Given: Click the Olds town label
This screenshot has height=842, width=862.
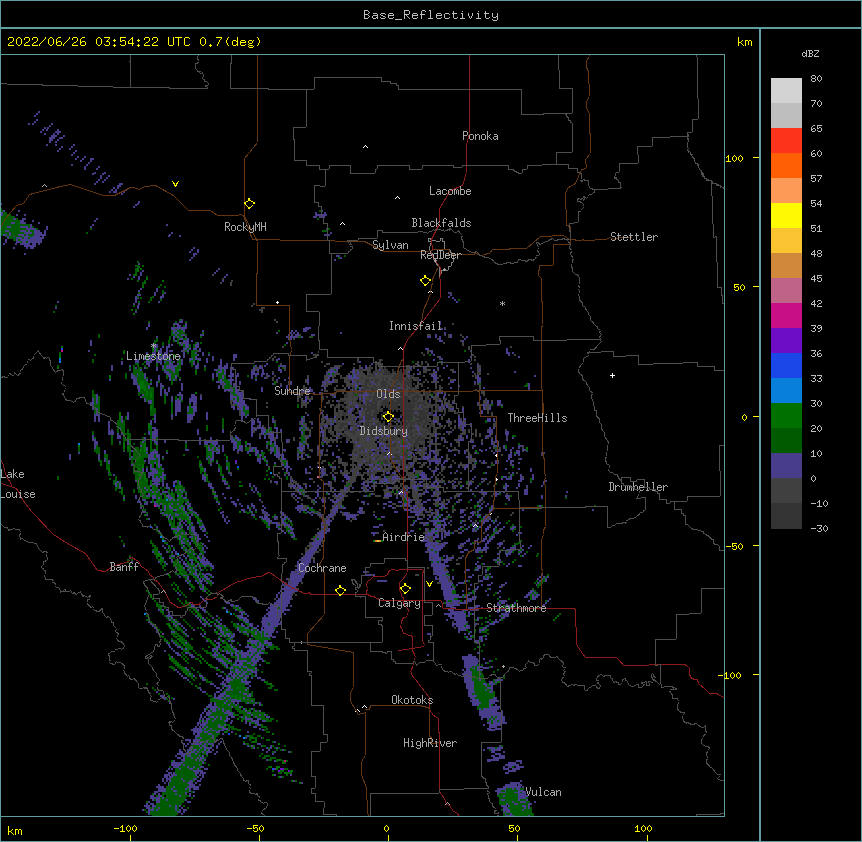Looking at the screenshot, I should click(x=388, y=394).
